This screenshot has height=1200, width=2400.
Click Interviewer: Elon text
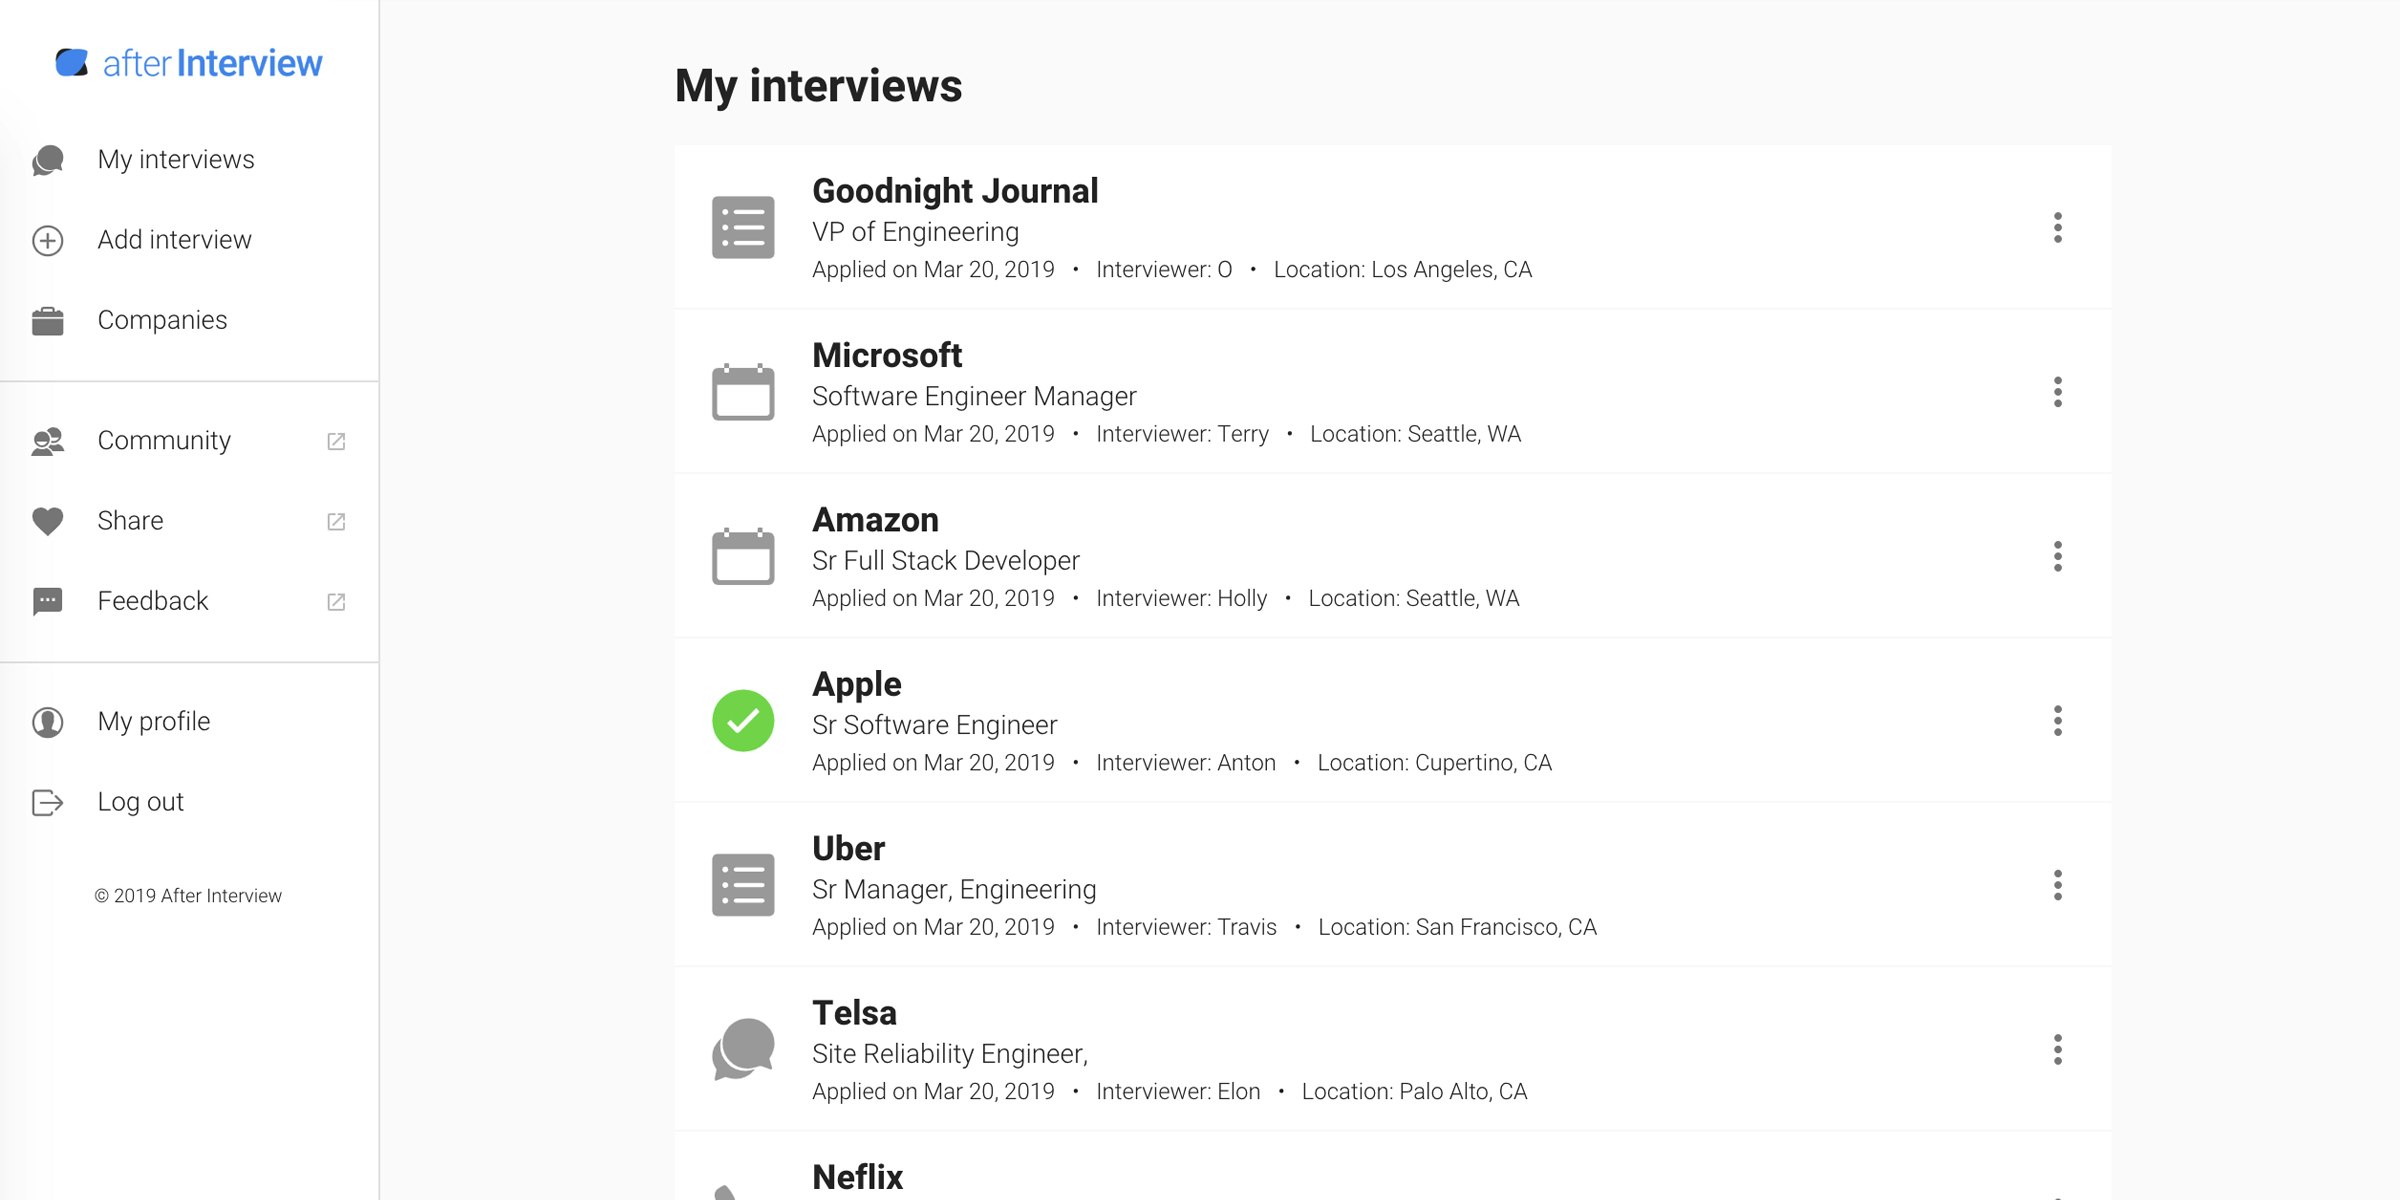pyautogui.click(x=1178, y=1091)
